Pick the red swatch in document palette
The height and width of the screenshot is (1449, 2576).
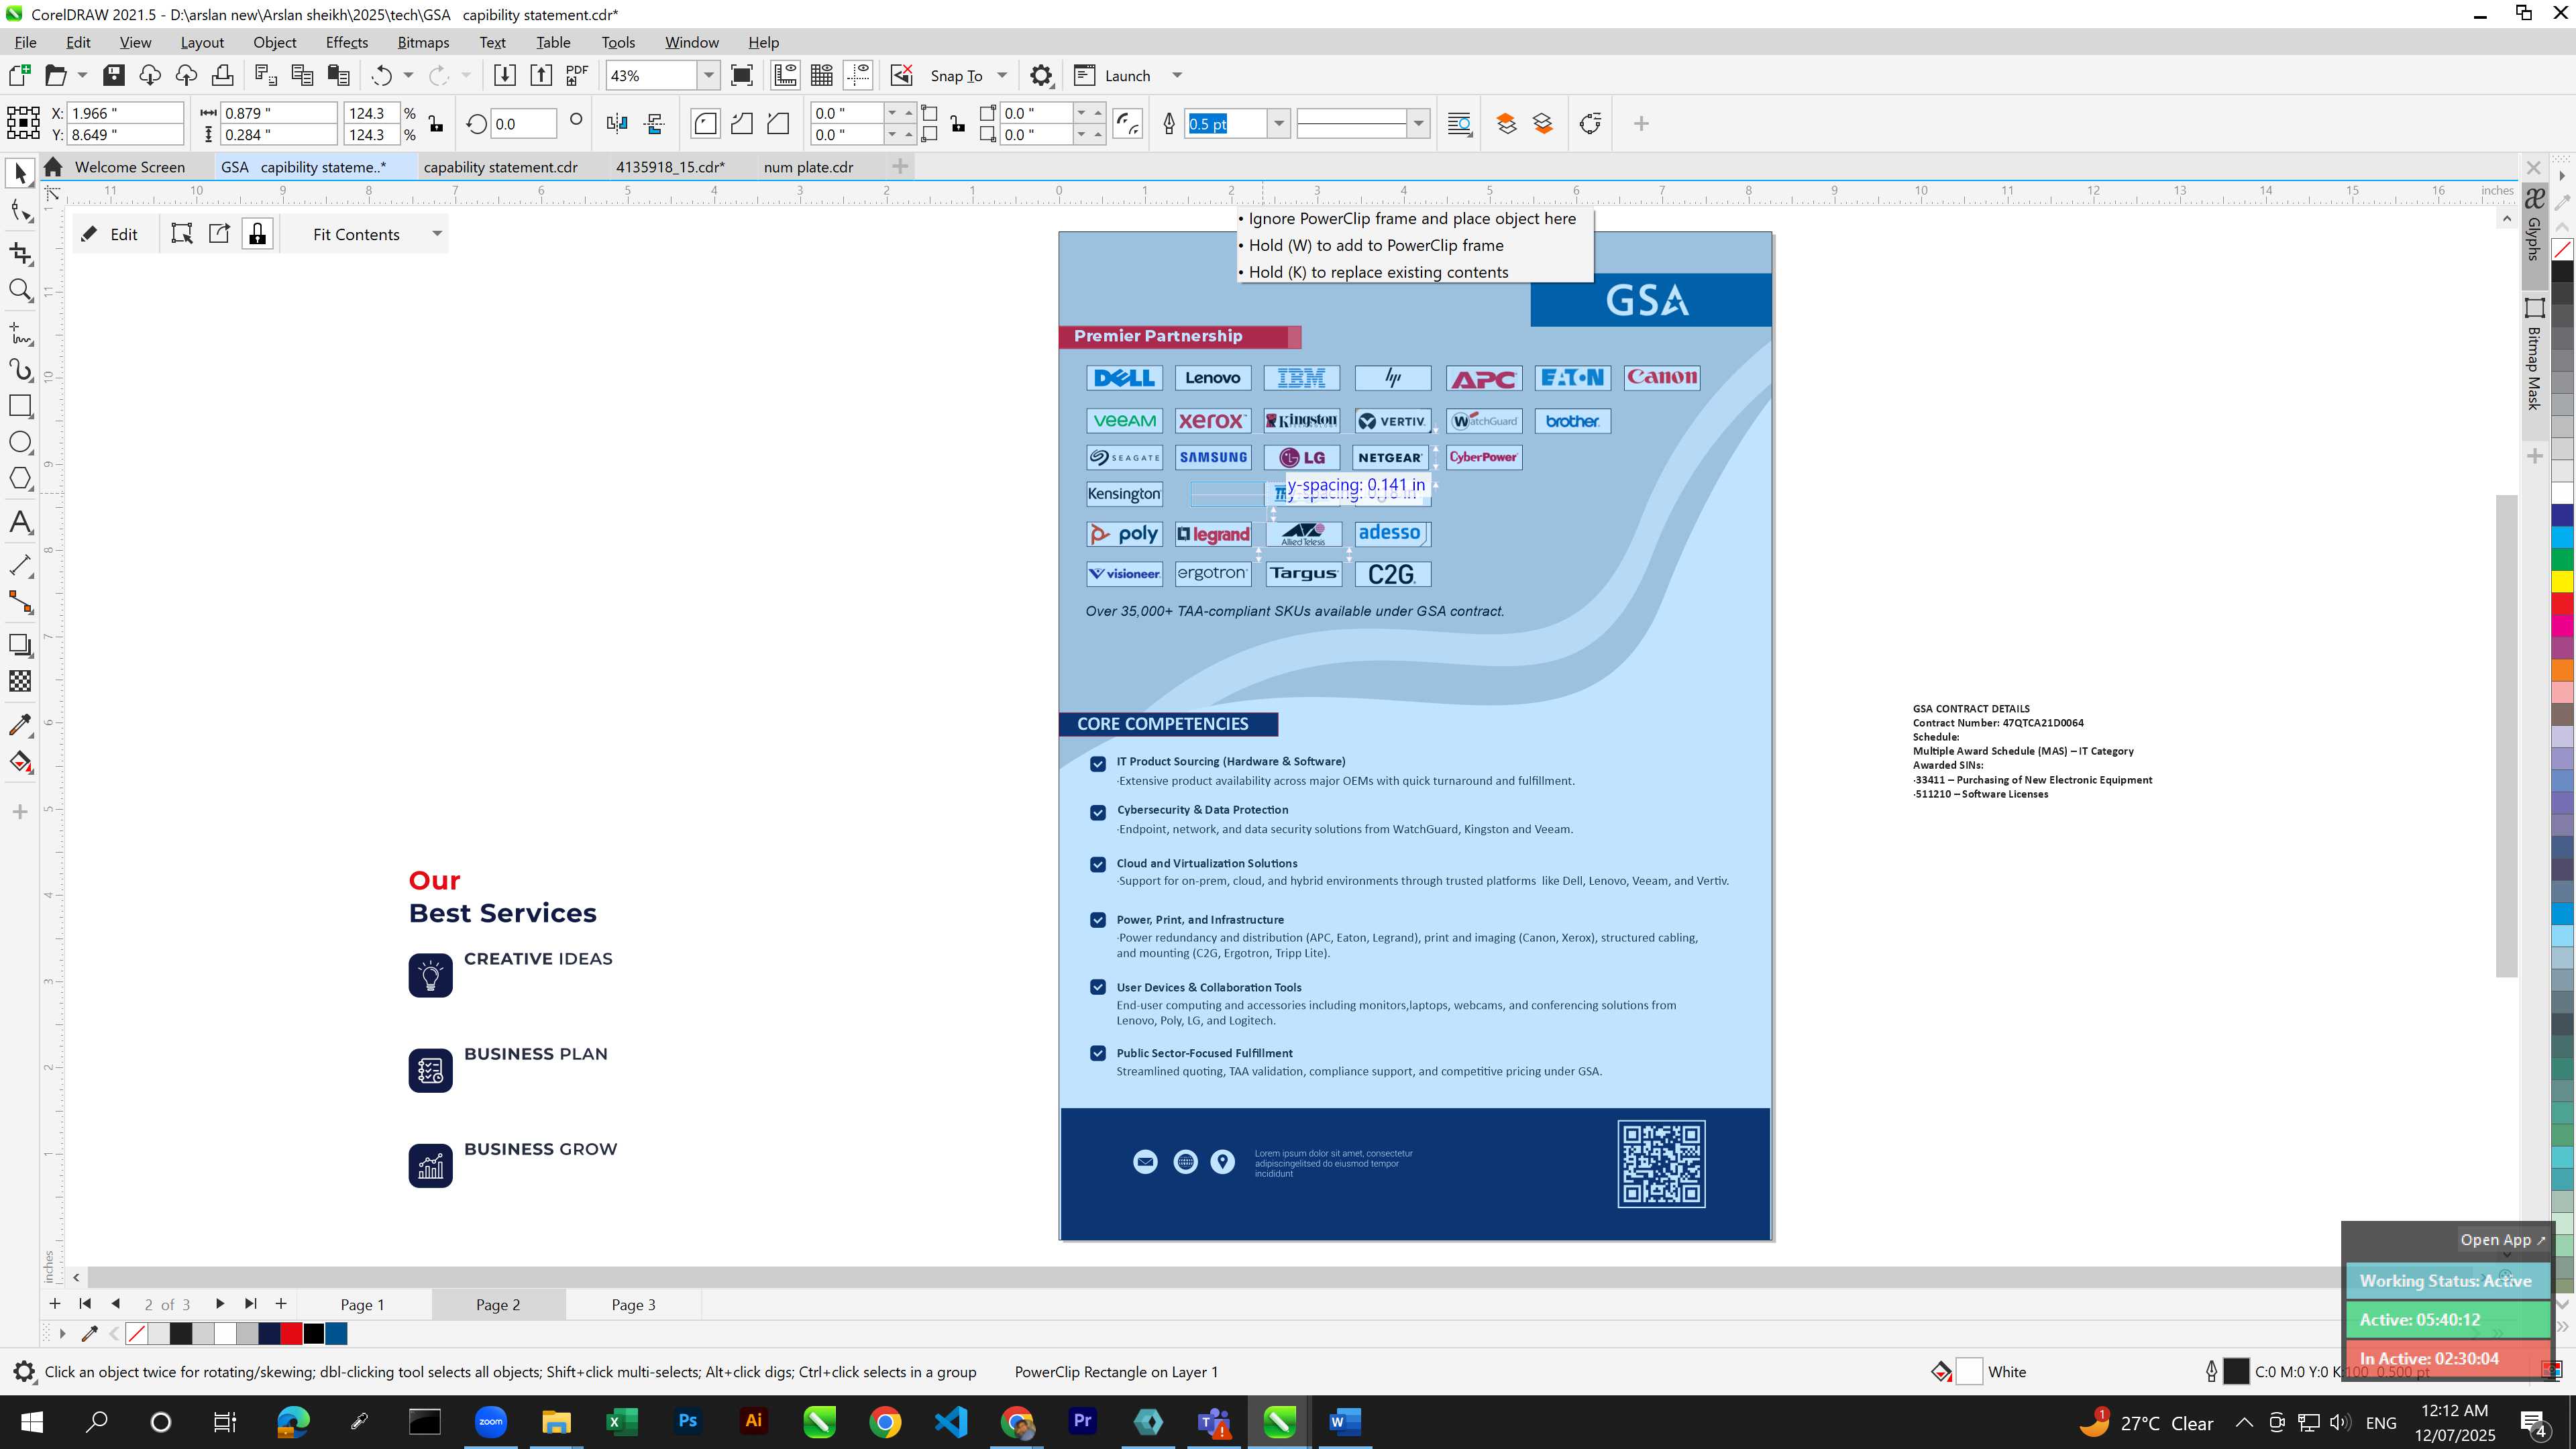coord(291,1333)
